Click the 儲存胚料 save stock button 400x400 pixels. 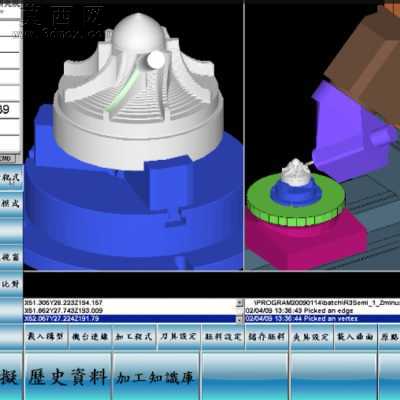tap(267, 337)
